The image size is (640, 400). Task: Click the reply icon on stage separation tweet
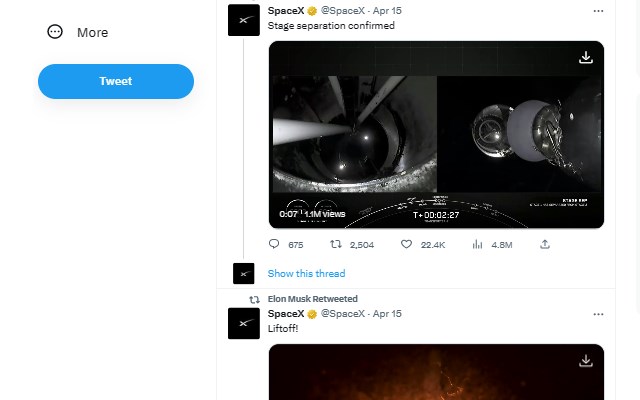click(x=275, y=244)
